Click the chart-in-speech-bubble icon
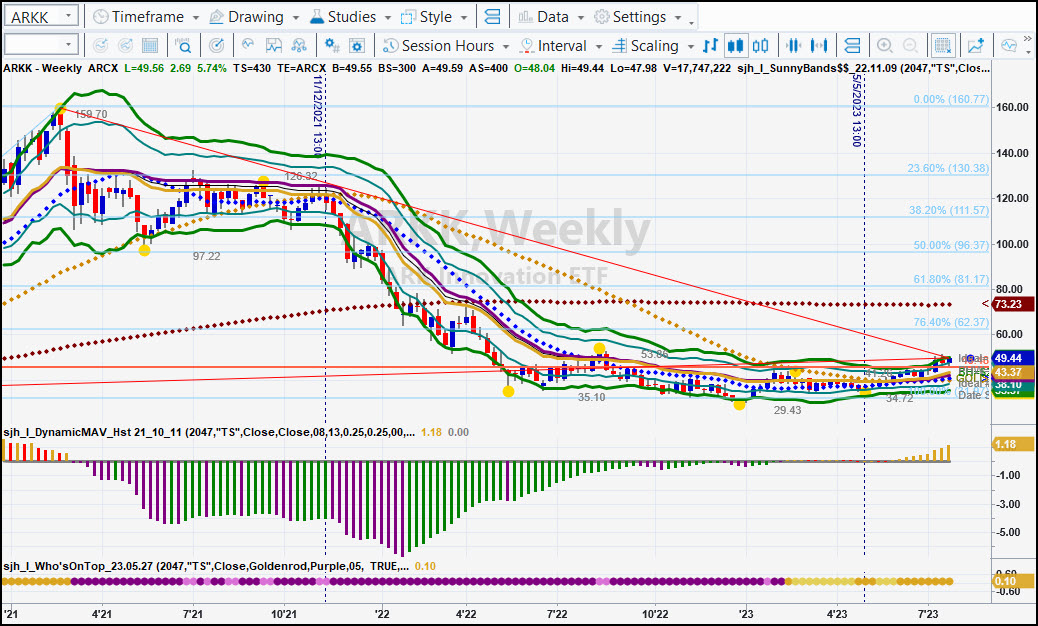This screenshot has height=626, width=1038. pyautogui.click(x=1009, y=46)
